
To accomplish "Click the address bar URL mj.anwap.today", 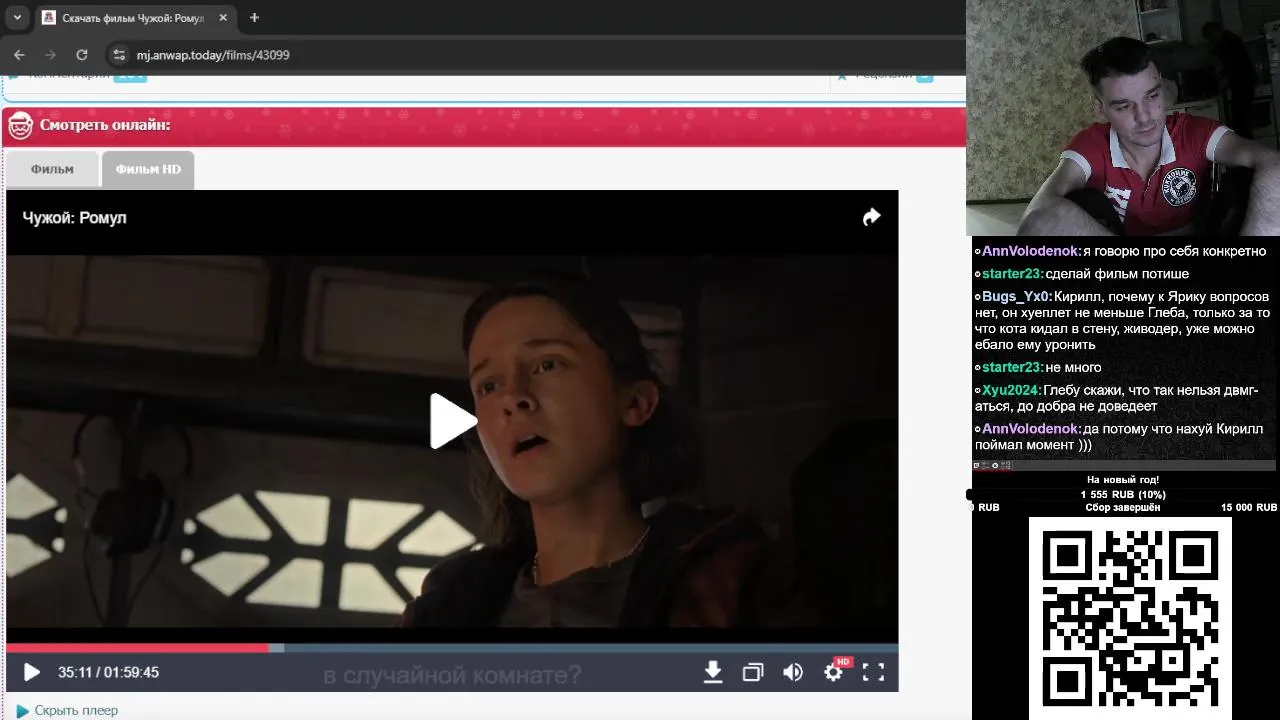I will [x=213, y=55].
